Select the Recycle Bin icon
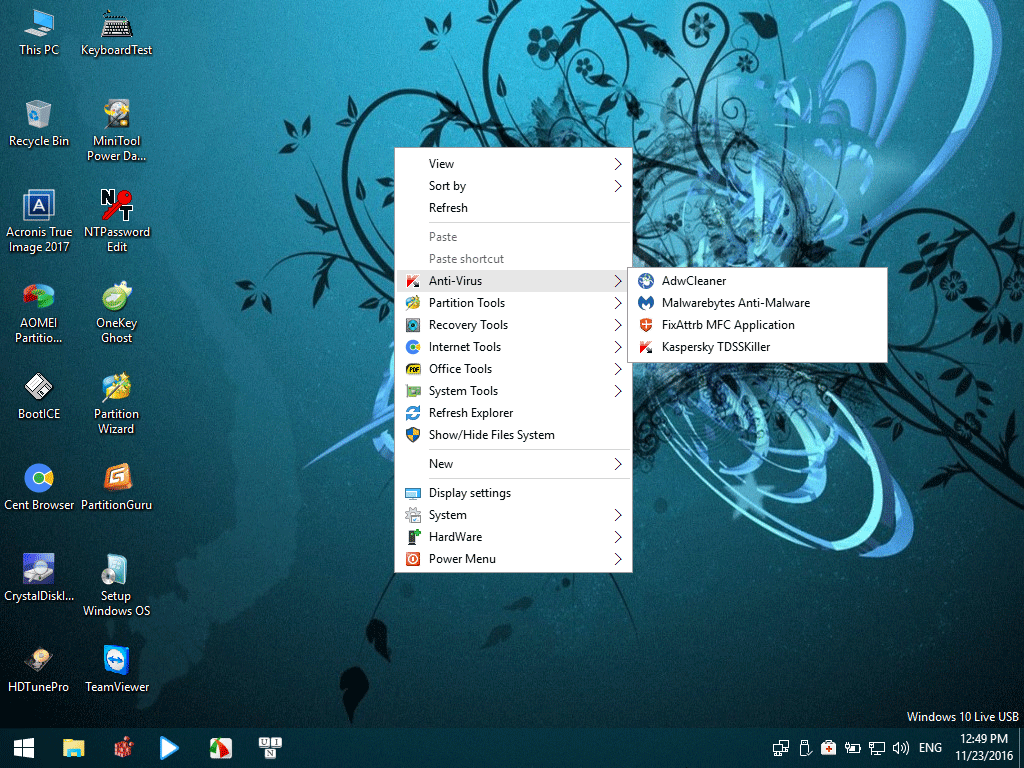 (x=39, y=123)
